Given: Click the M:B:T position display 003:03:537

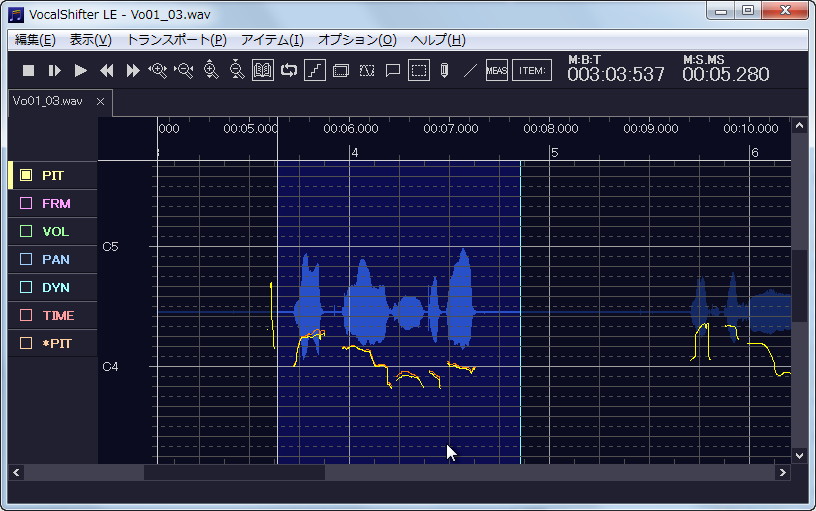Looking at the screenshot, I should point(616,74).
